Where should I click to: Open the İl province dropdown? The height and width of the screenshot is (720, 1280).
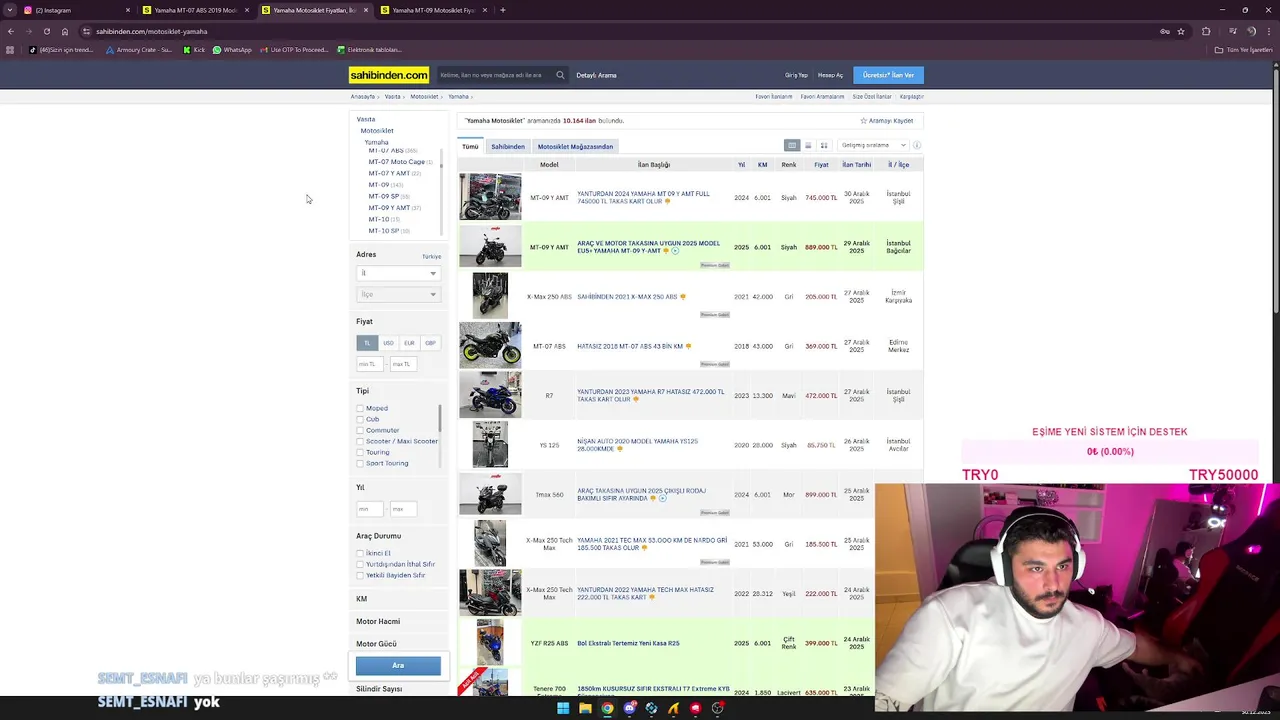tap(398, 273)
